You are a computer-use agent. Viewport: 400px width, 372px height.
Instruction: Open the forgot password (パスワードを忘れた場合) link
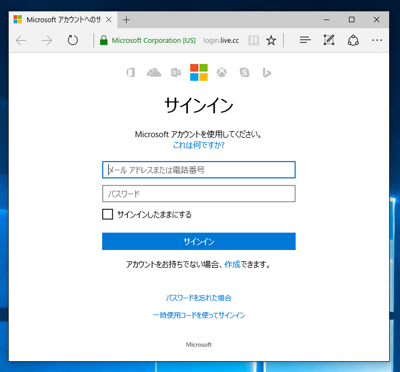point(199,298)
